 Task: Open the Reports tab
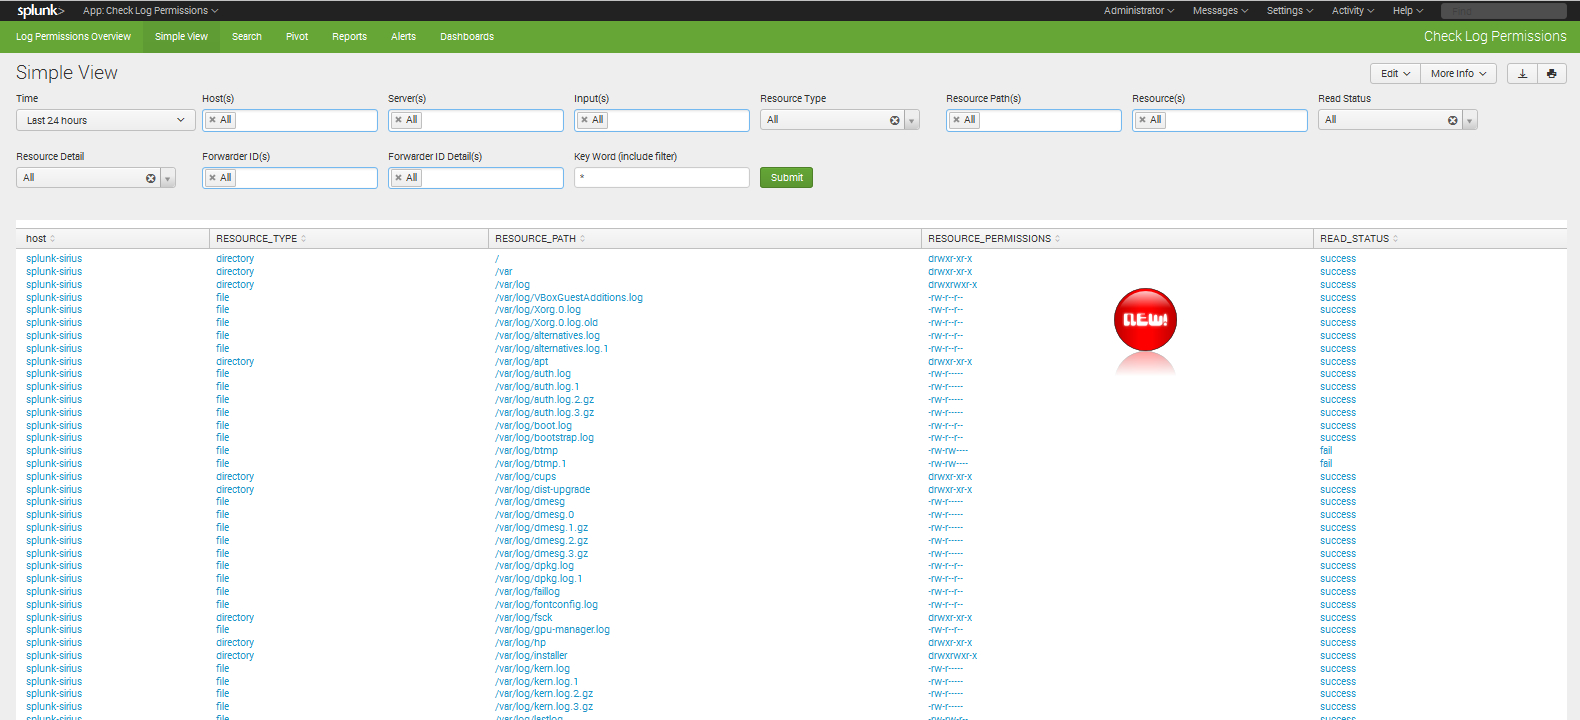[349, 36]
